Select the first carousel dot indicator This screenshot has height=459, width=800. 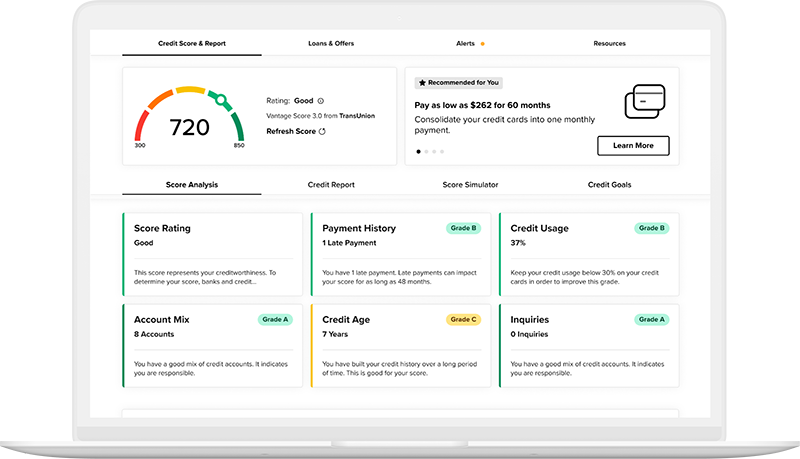coord(418,152)
